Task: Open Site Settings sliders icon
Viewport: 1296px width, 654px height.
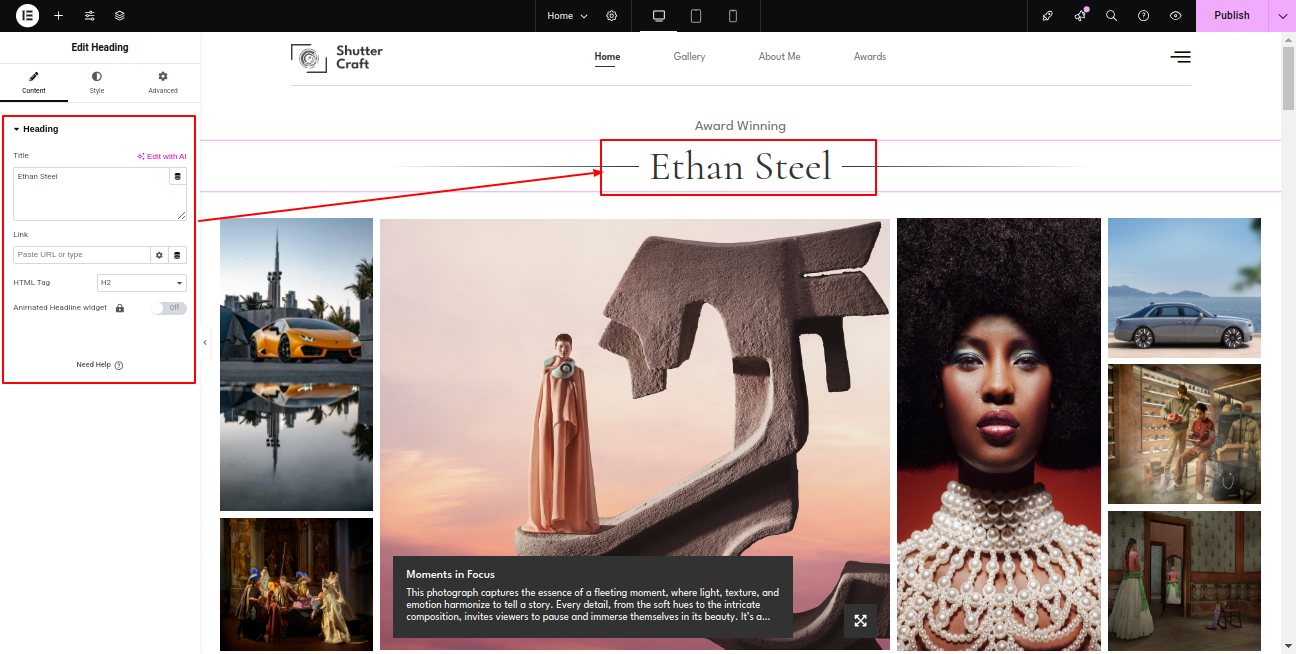Action: point(90,16)
